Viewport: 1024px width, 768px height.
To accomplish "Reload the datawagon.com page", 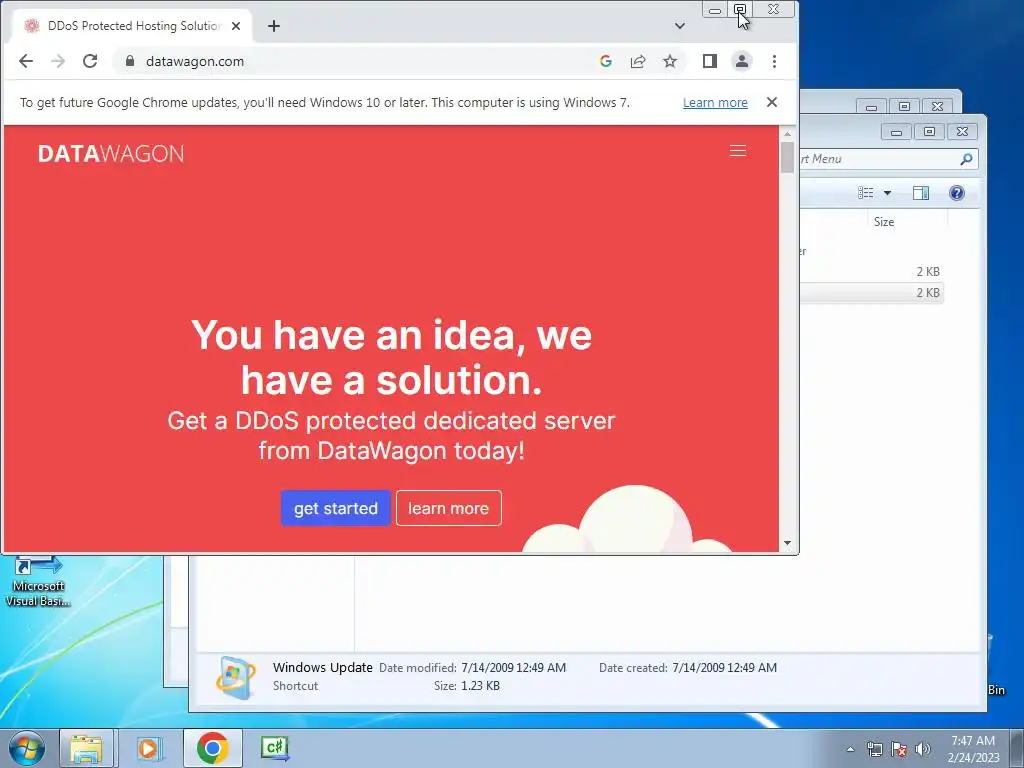I will point(90,61).
